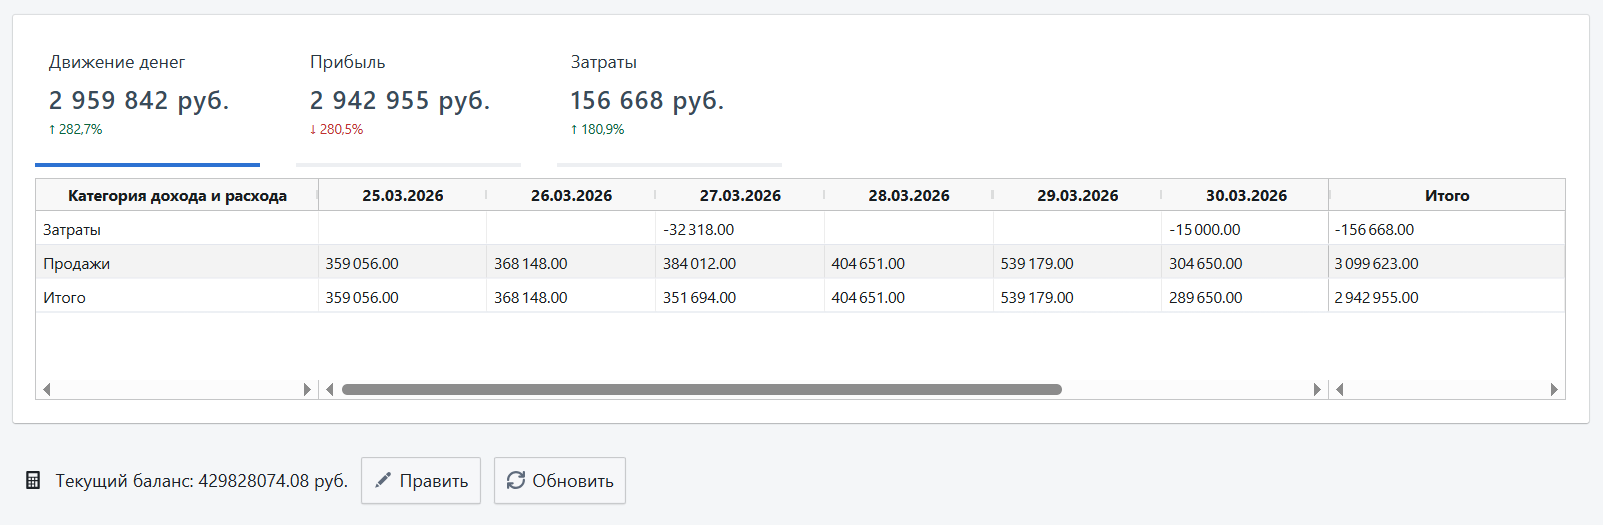The height and width of the screenshot is (525, 1603).
Task: Select the Продажи row label
Action: [x=77, y=264]
